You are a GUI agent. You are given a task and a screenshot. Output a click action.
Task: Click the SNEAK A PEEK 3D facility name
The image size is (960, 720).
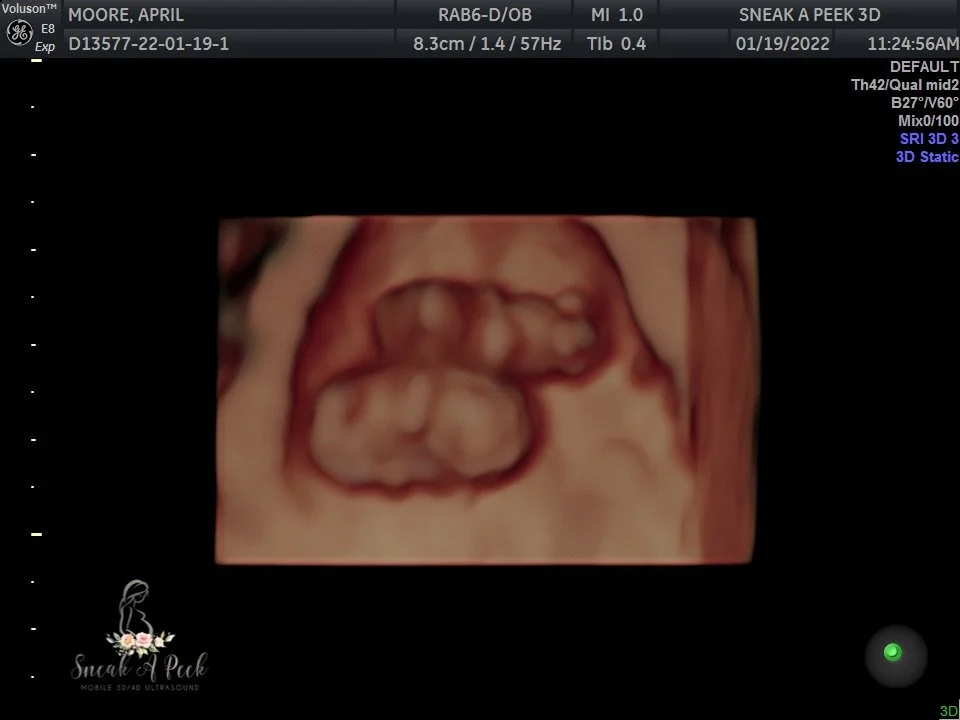pyautogui.click(x=809, y=15)
